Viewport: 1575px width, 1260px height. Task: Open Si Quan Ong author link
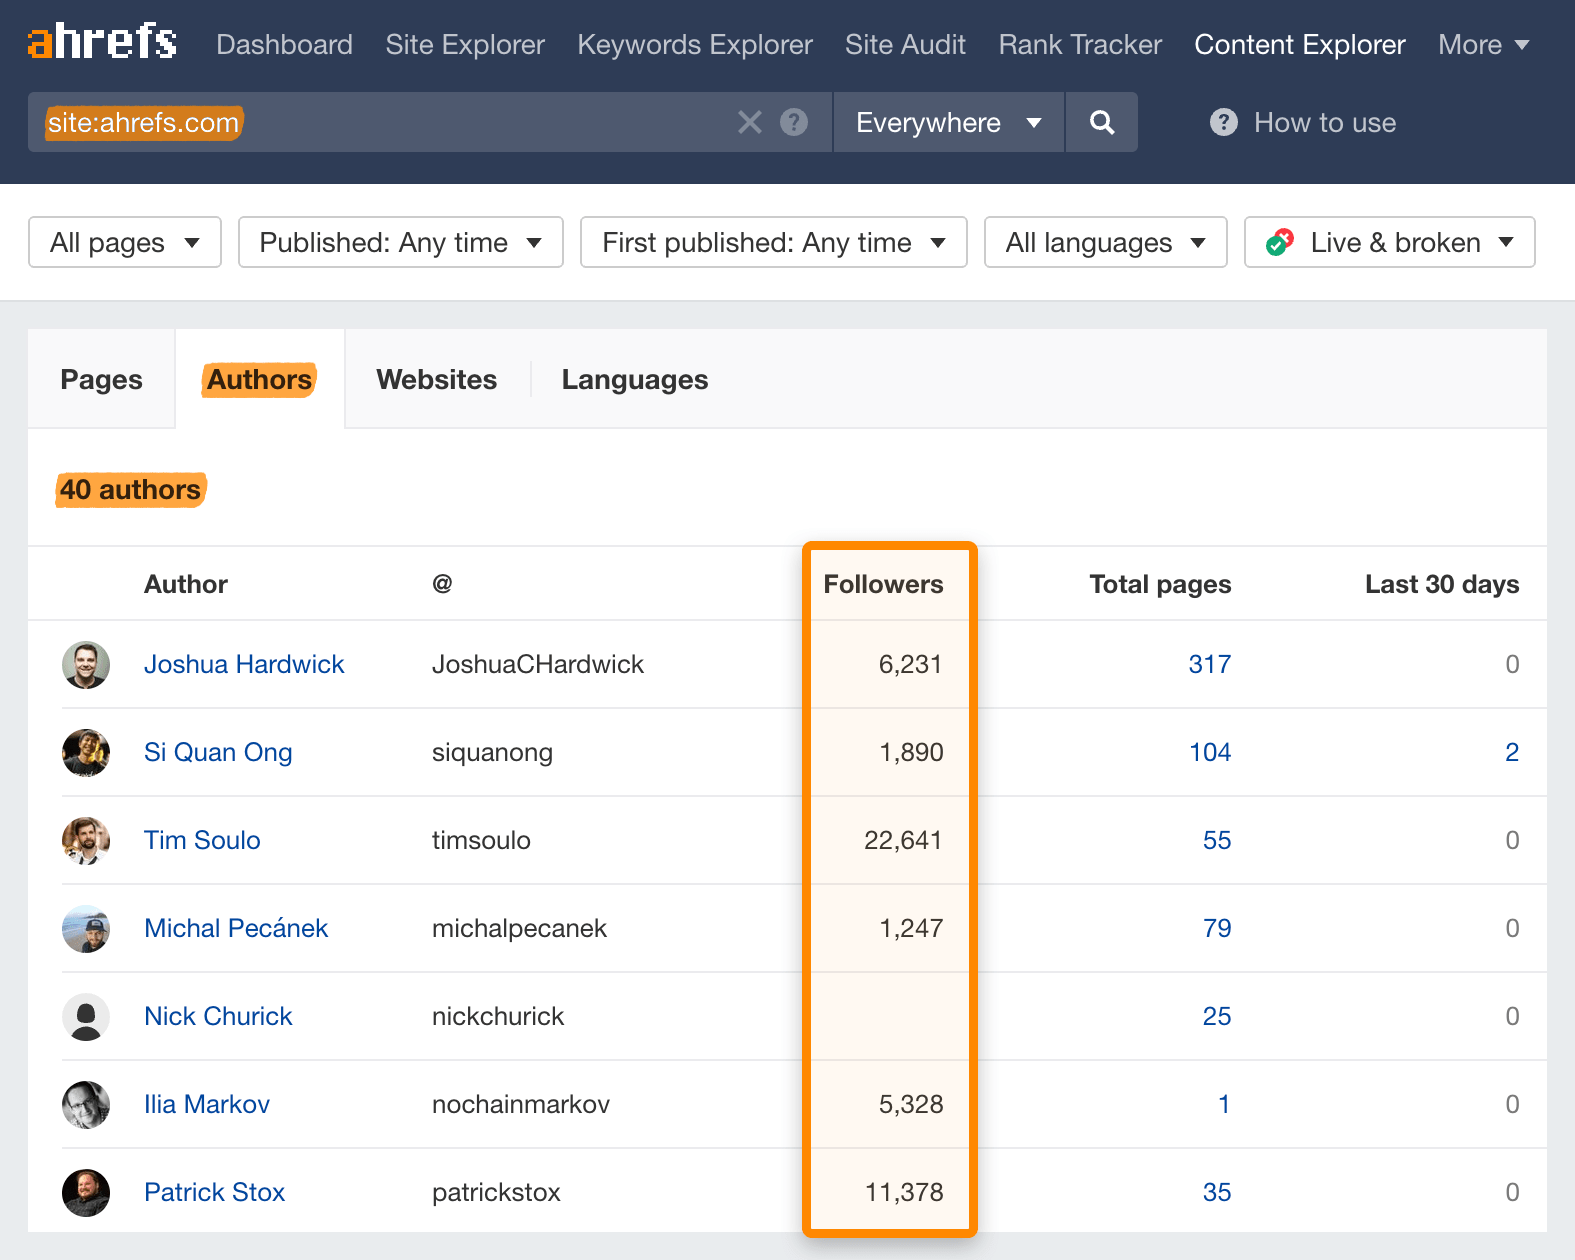pyautogui.click(x=218, y=753)
